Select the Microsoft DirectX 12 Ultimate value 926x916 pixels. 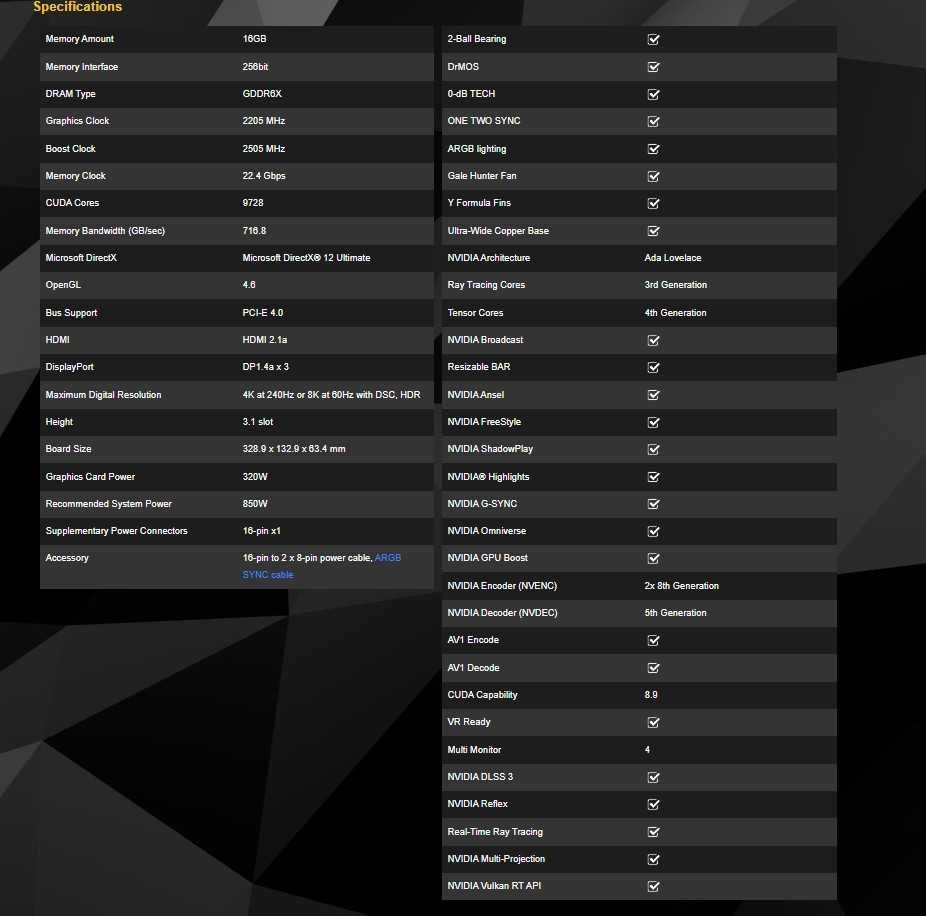pyautogui.click(x=306, y=258)
